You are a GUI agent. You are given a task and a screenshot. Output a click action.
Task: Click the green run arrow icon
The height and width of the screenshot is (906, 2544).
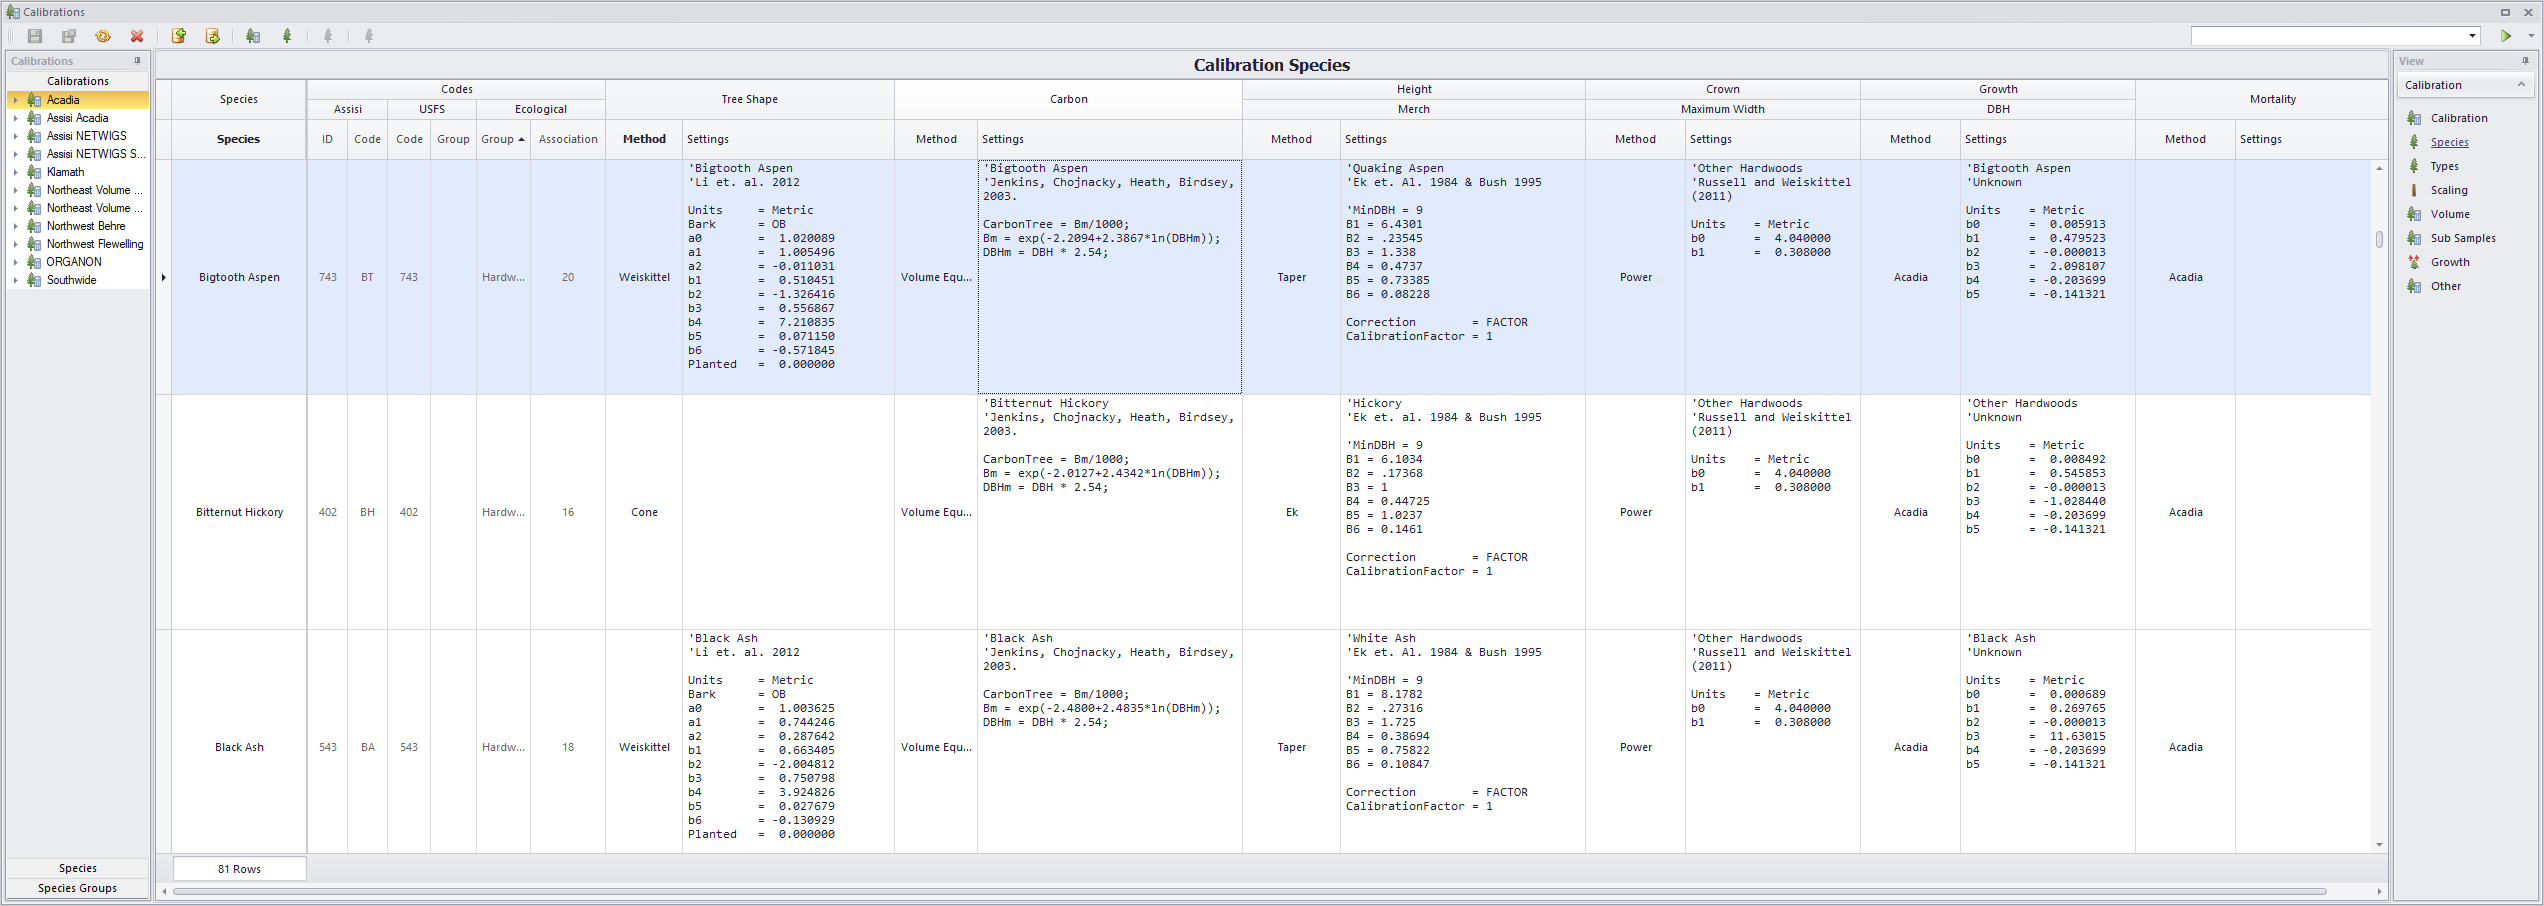pos(2506,36)
